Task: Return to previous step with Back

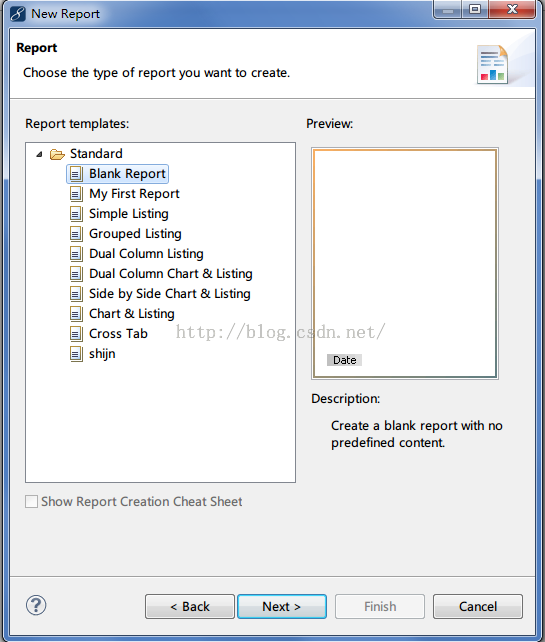Action: tap(190, 606)
